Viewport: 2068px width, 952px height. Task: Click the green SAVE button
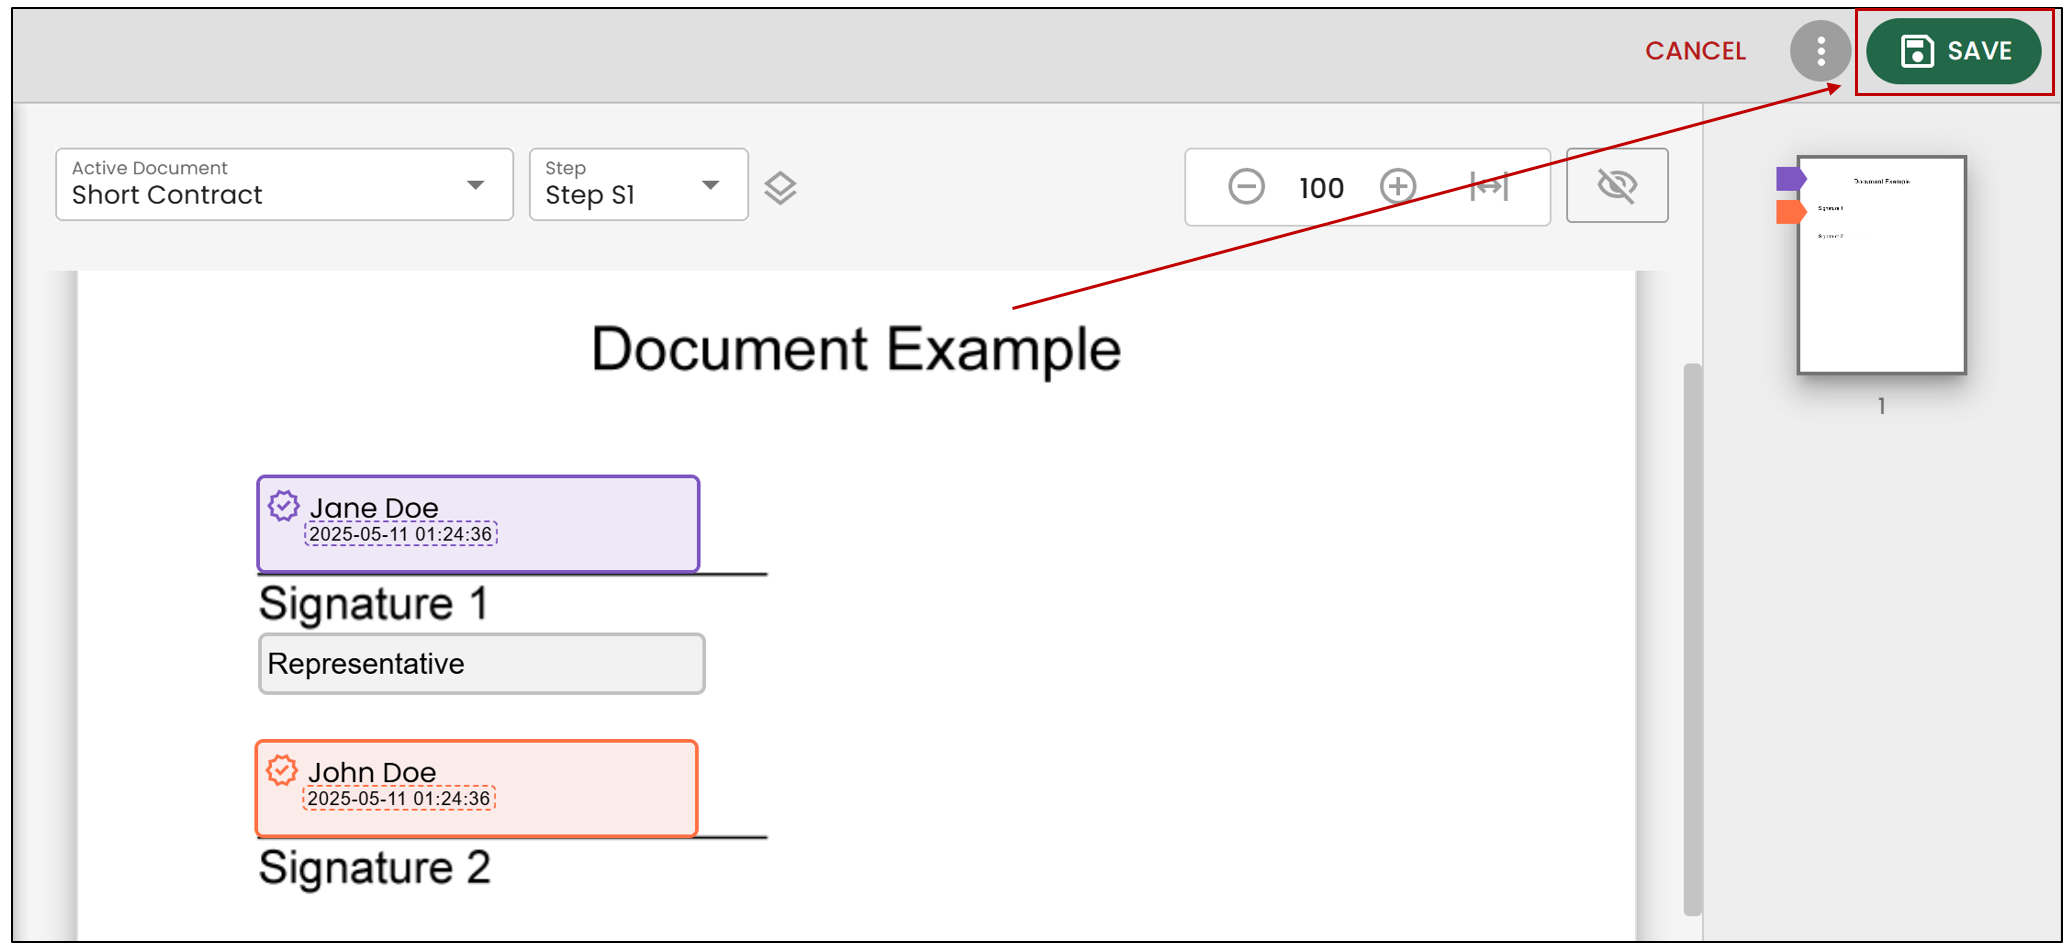[x=1953, y=51]
